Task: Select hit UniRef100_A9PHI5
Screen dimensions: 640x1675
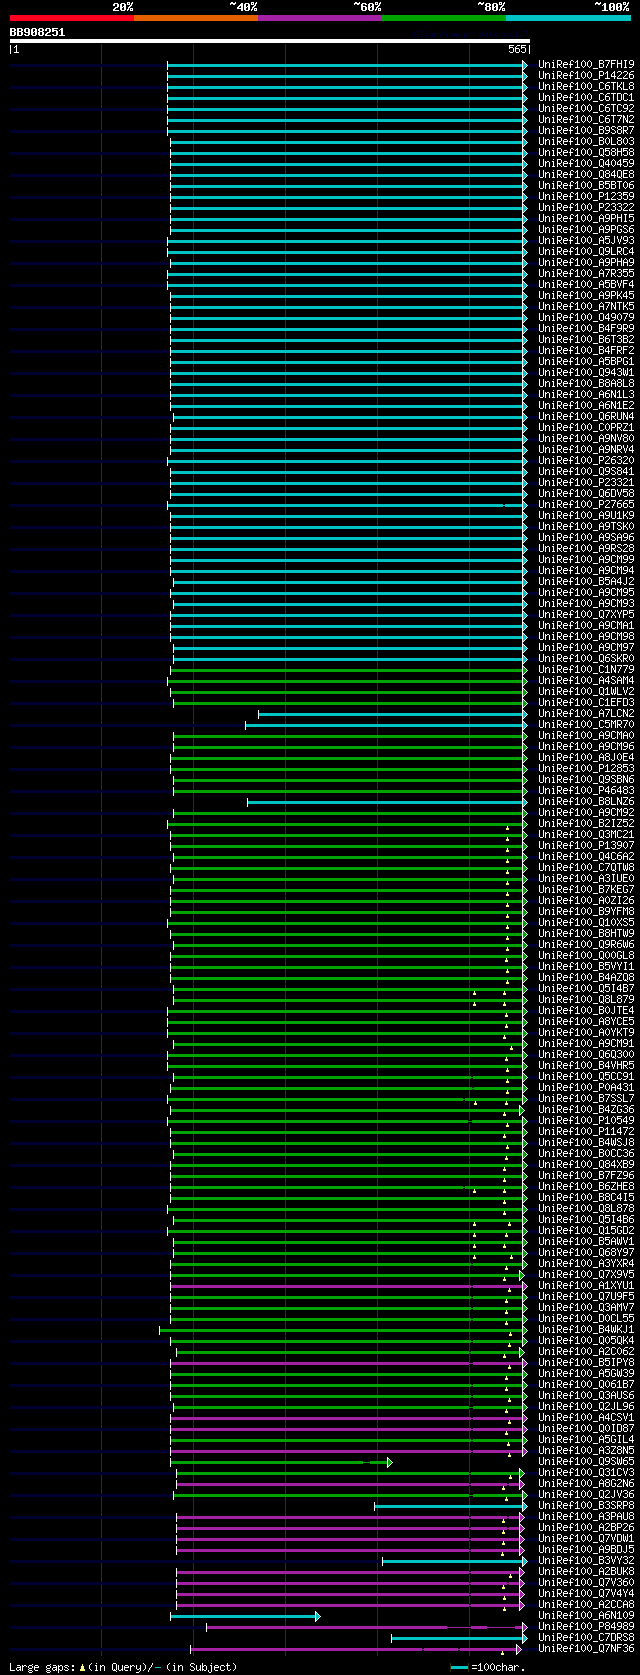Action: tap(586, 218)
